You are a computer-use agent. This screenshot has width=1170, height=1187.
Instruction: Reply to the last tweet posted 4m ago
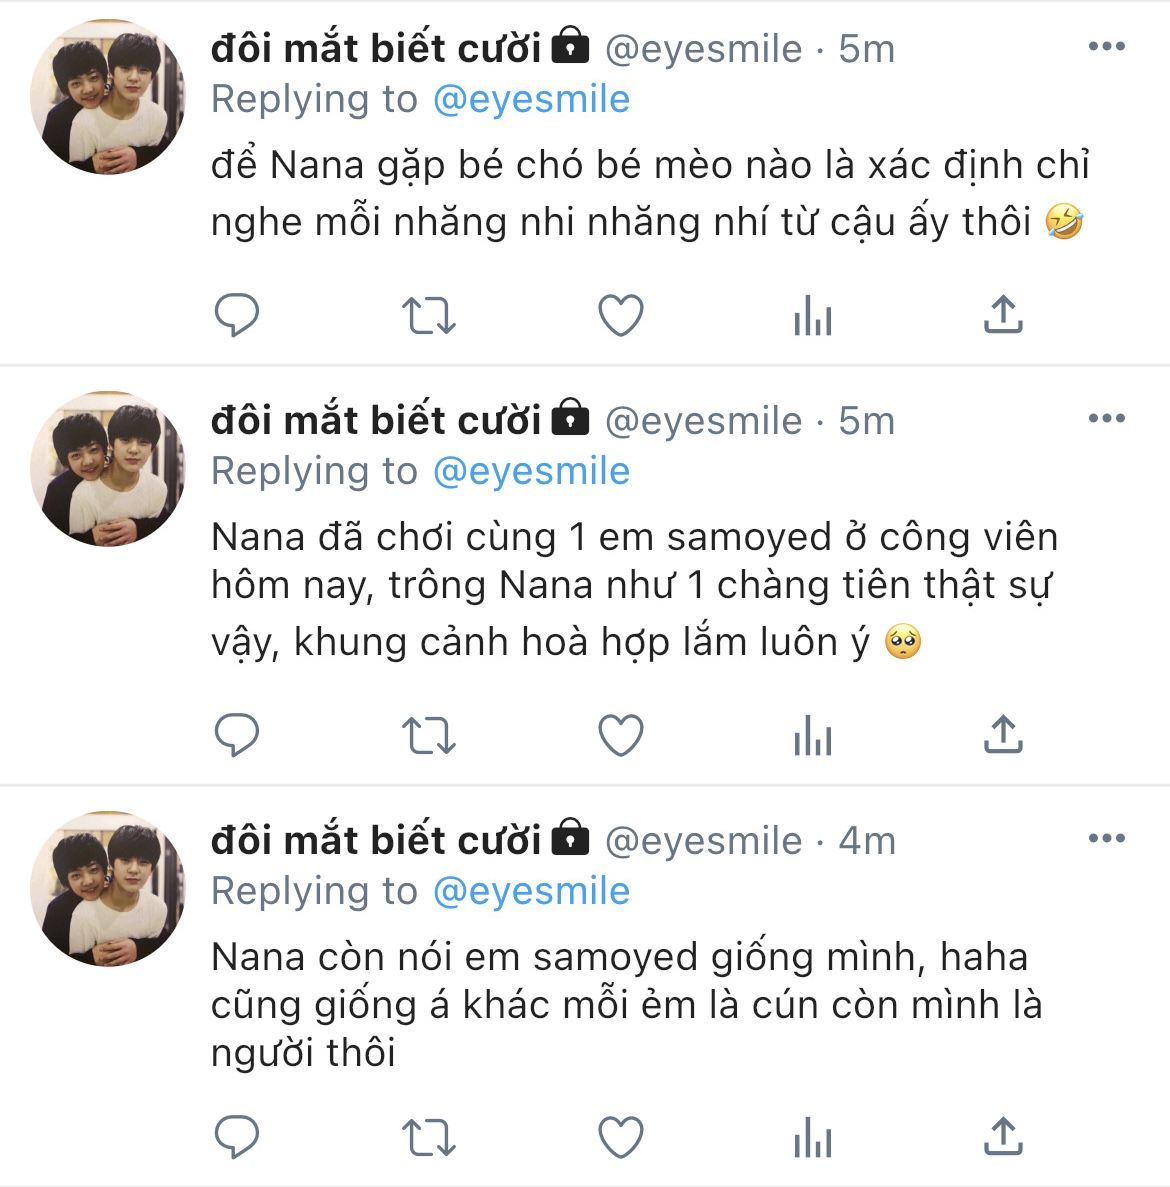click(x=237, y=1136)
